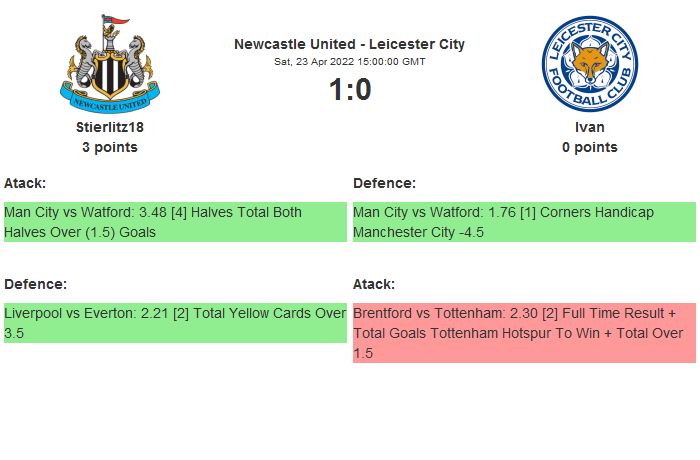
Task: Open the Halves Total Over (1.5) Goals bet
Action: click(175, 222)
